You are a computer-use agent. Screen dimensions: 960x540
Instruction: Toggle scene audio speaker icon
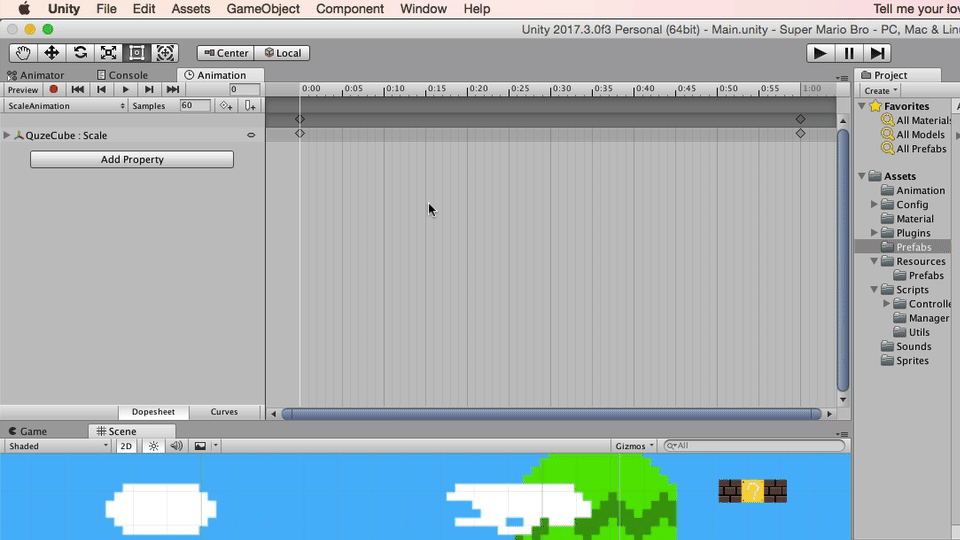tap(176, 446)
